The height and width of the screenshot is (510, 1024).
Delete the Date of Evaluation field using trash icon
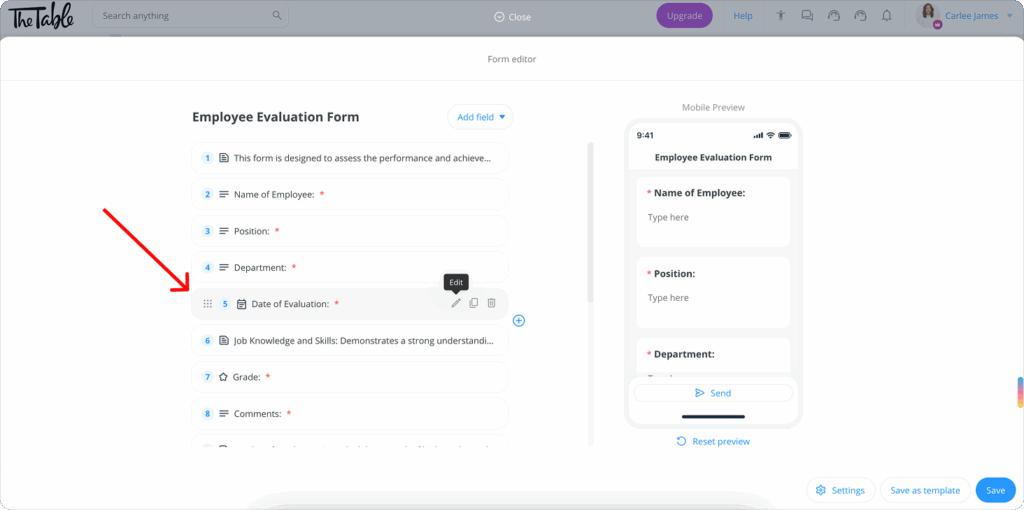(491, 303)
